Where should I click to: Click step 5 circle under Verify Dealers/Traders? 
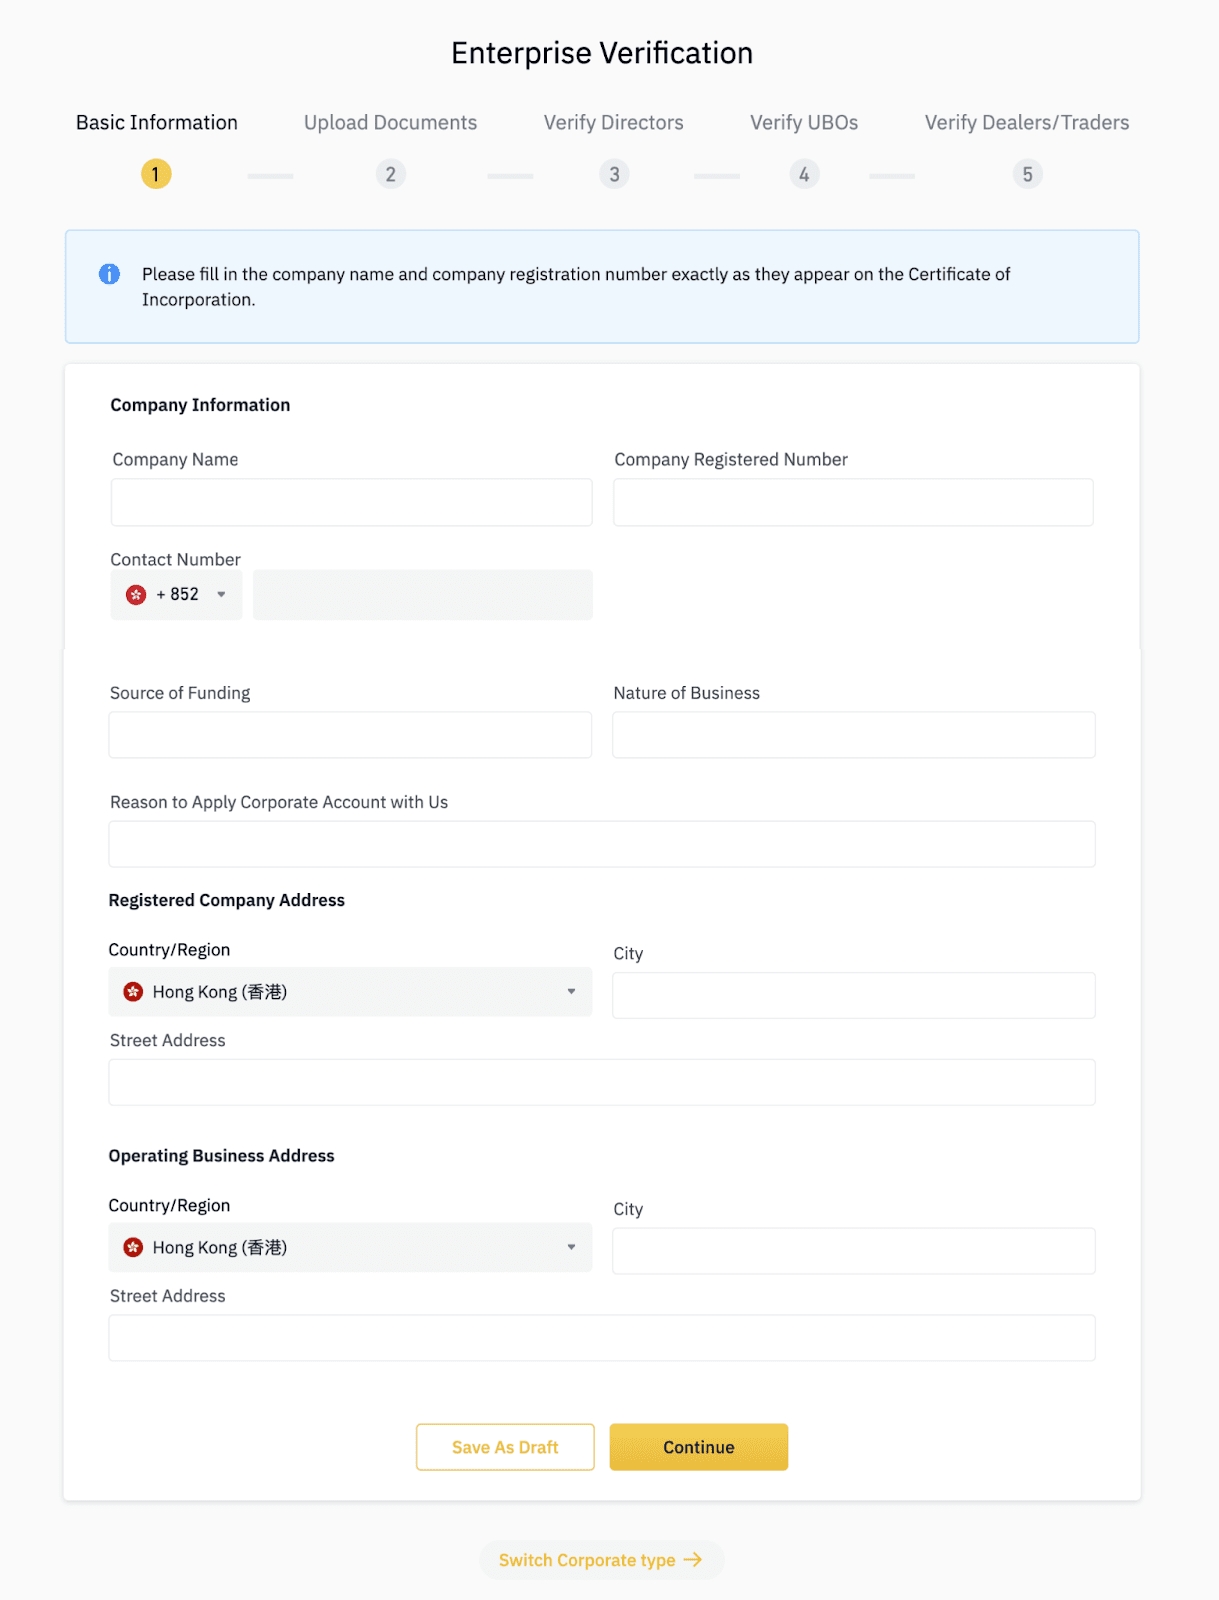1027,174
